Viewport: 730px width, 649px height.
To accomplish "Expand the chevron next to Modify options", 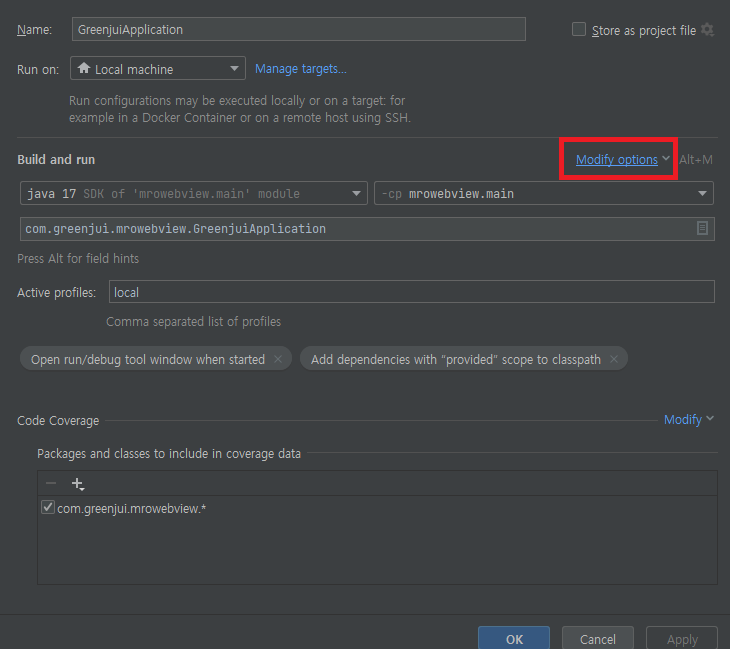I will 666,158.
